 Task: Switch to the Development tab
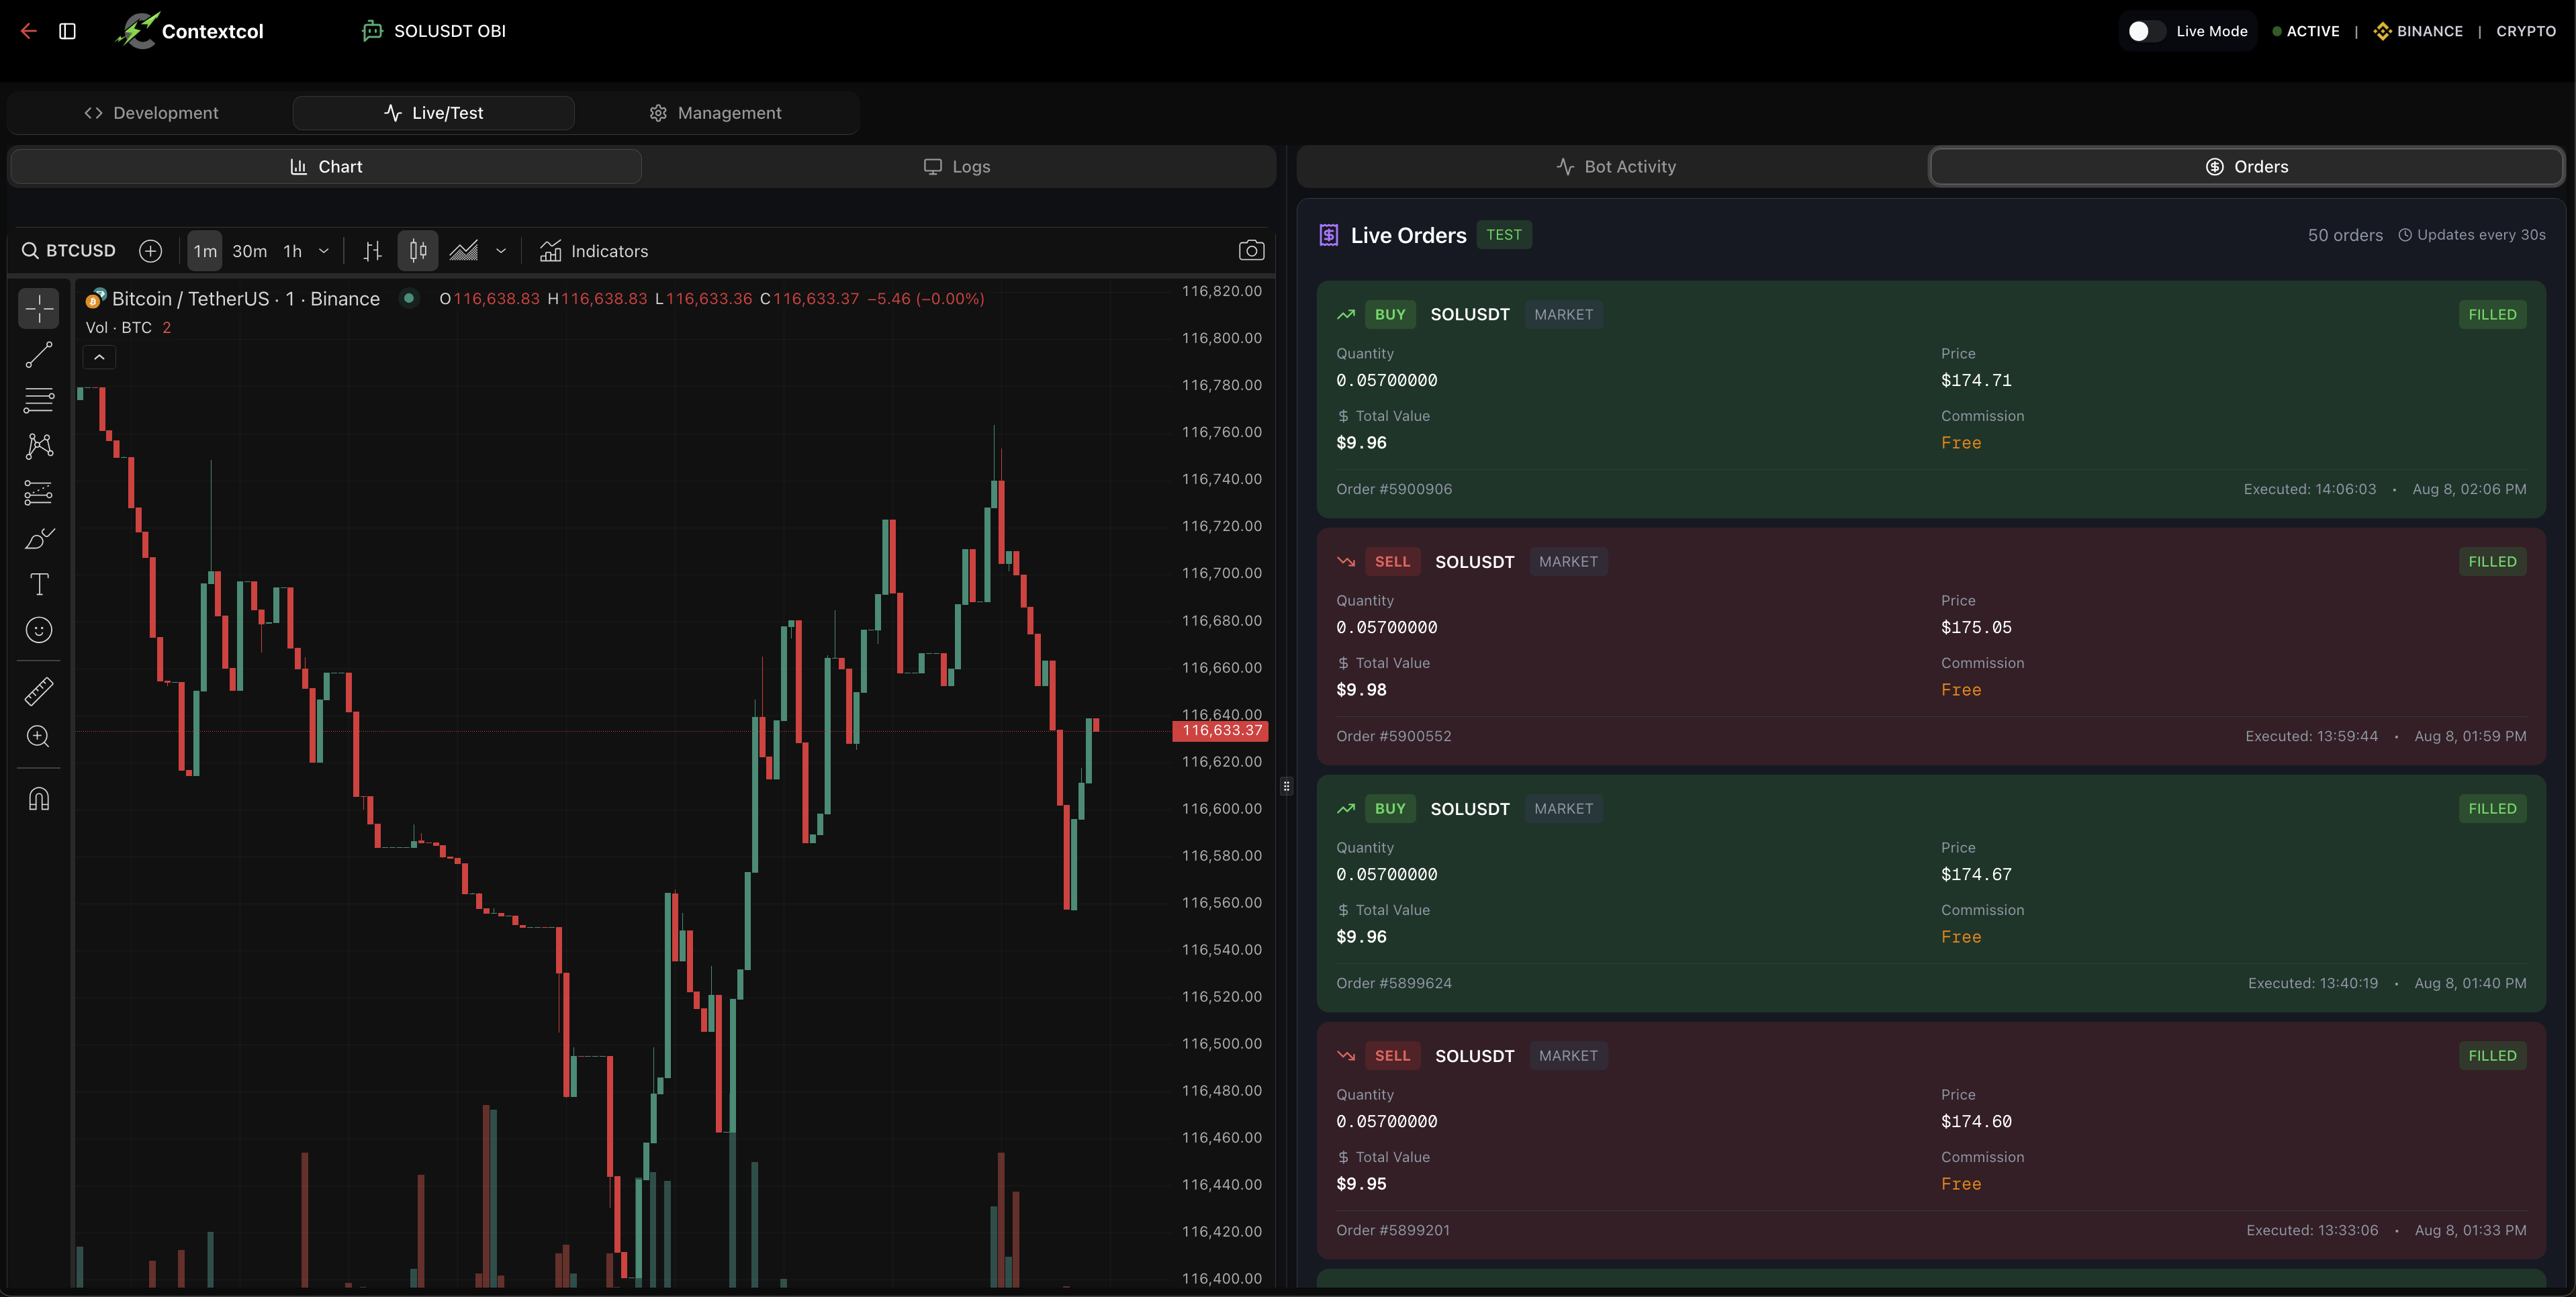151,113
